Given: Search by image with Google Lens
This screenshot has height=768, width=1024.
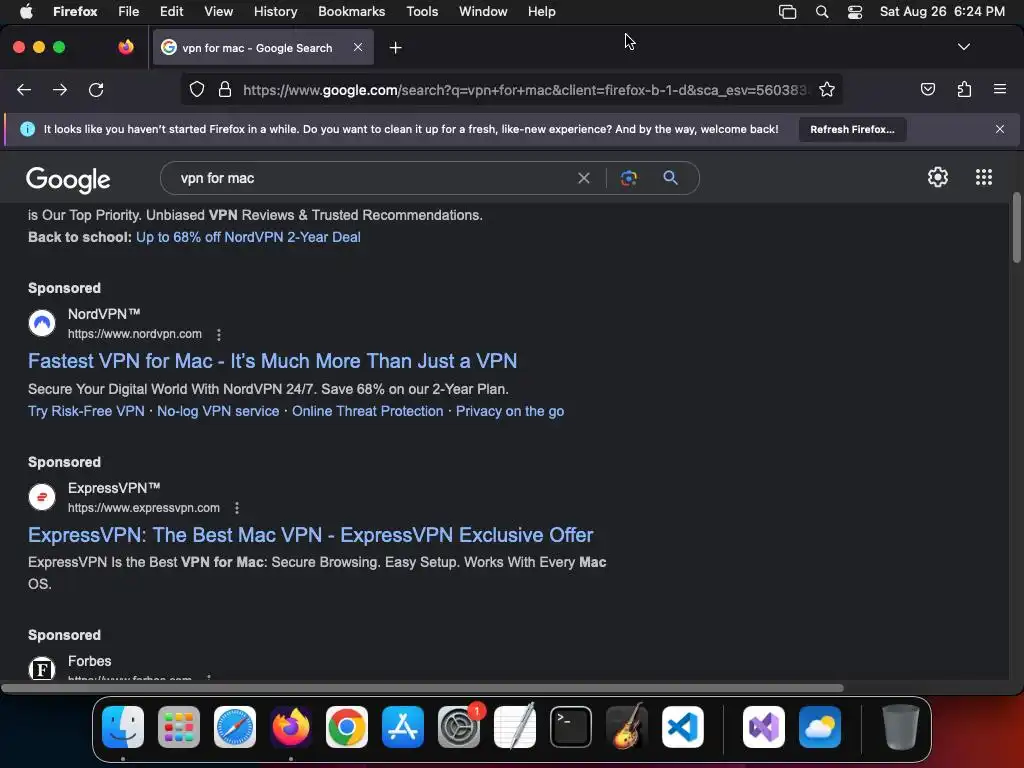Looking at the screenshot, I should click(628, 178).
